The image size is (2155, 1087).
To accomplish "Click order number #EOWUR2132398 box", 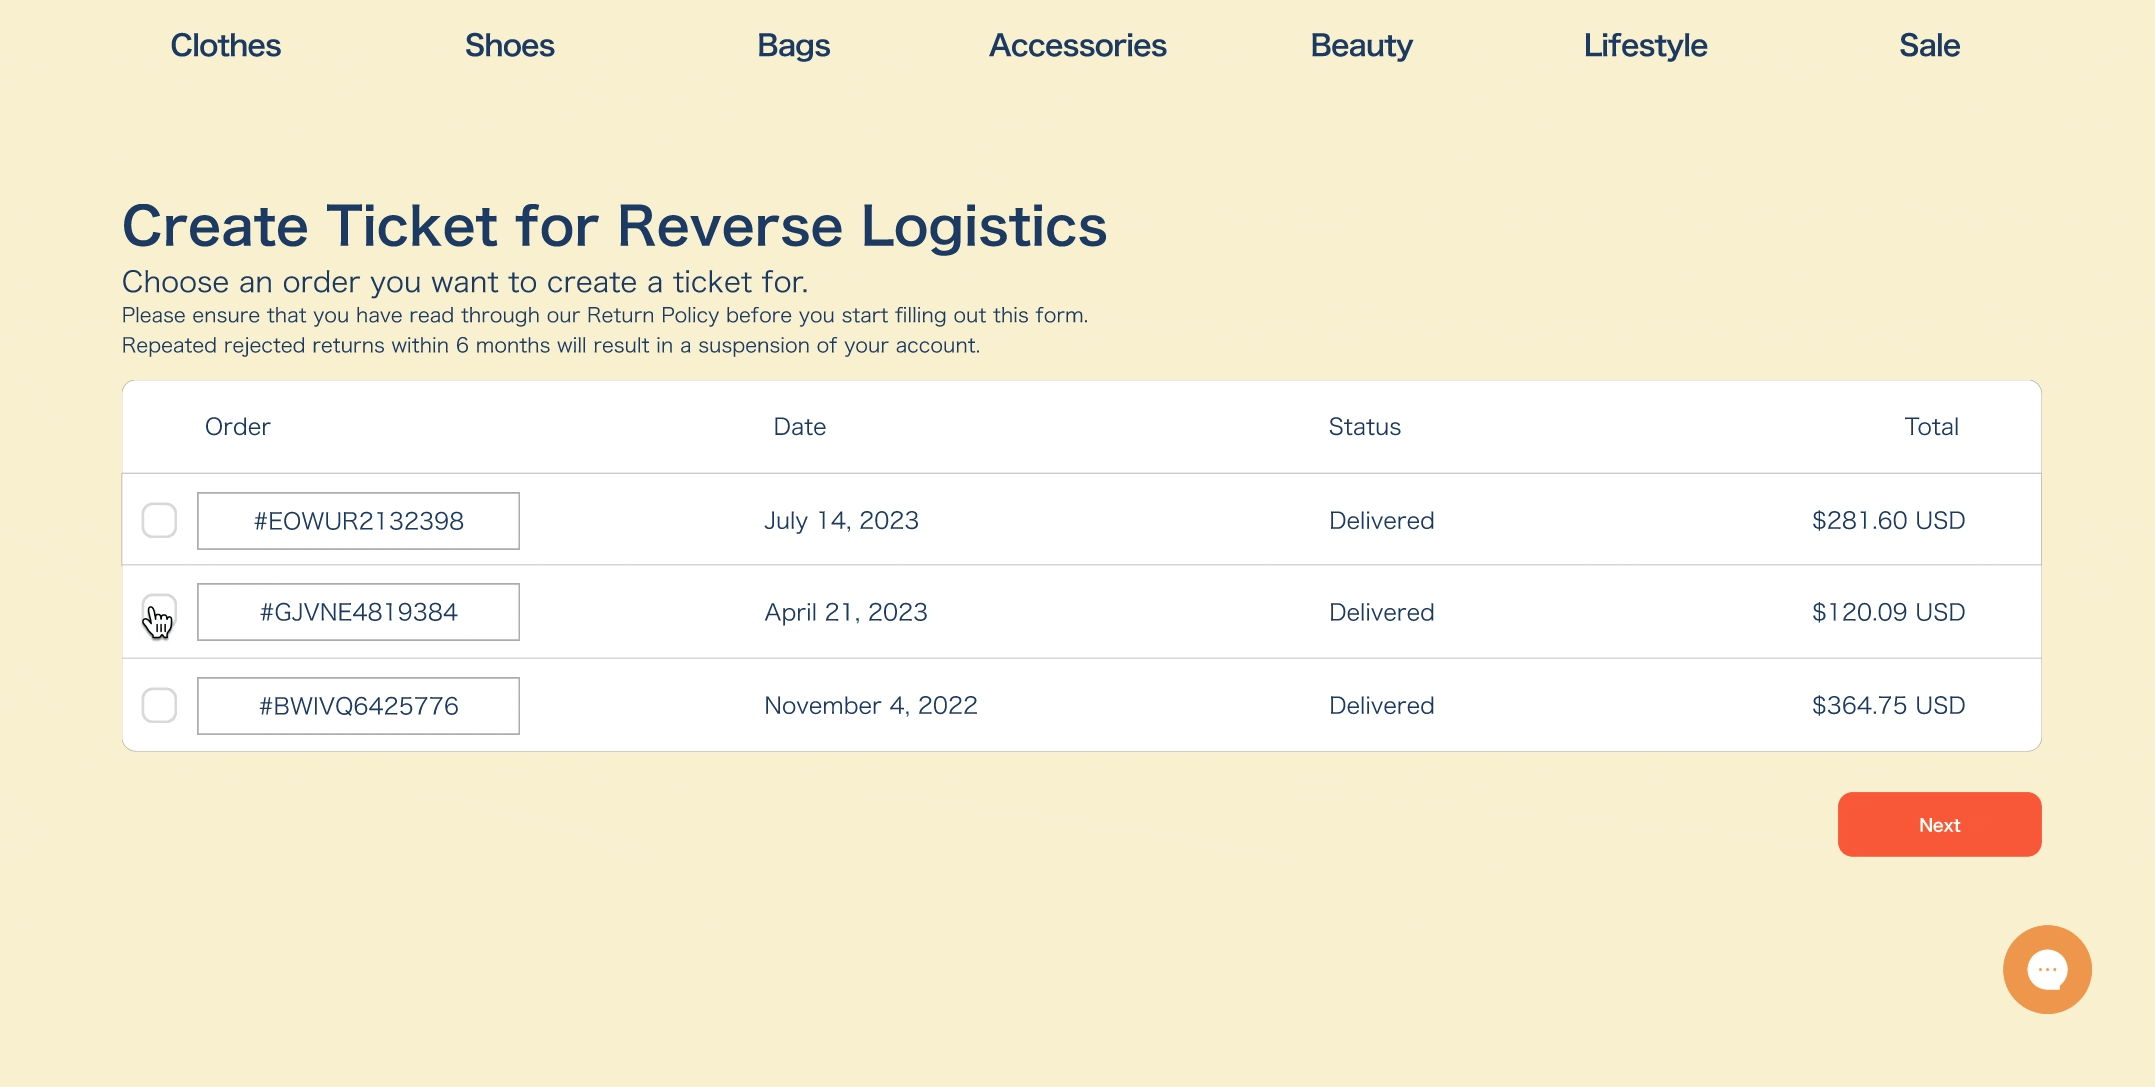I will [x=358, y=520].
